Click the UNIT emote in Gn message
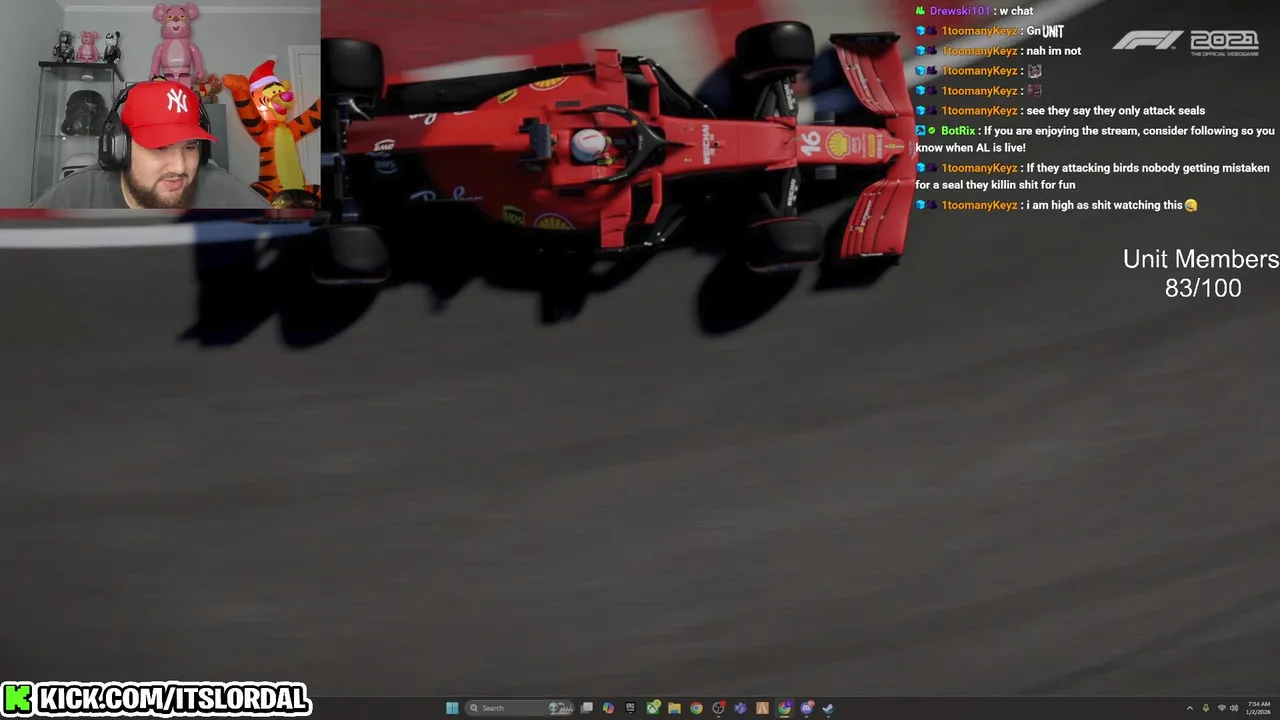 point(1053,31)
